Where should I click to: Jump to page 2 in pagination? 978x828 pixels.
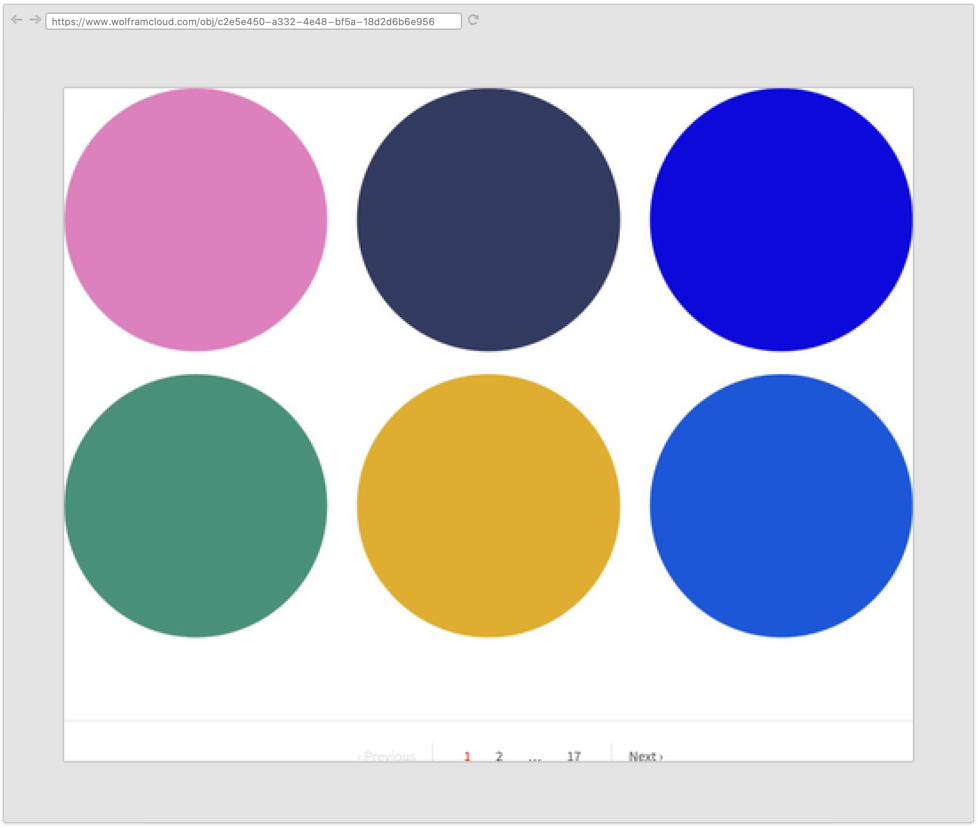499,756
